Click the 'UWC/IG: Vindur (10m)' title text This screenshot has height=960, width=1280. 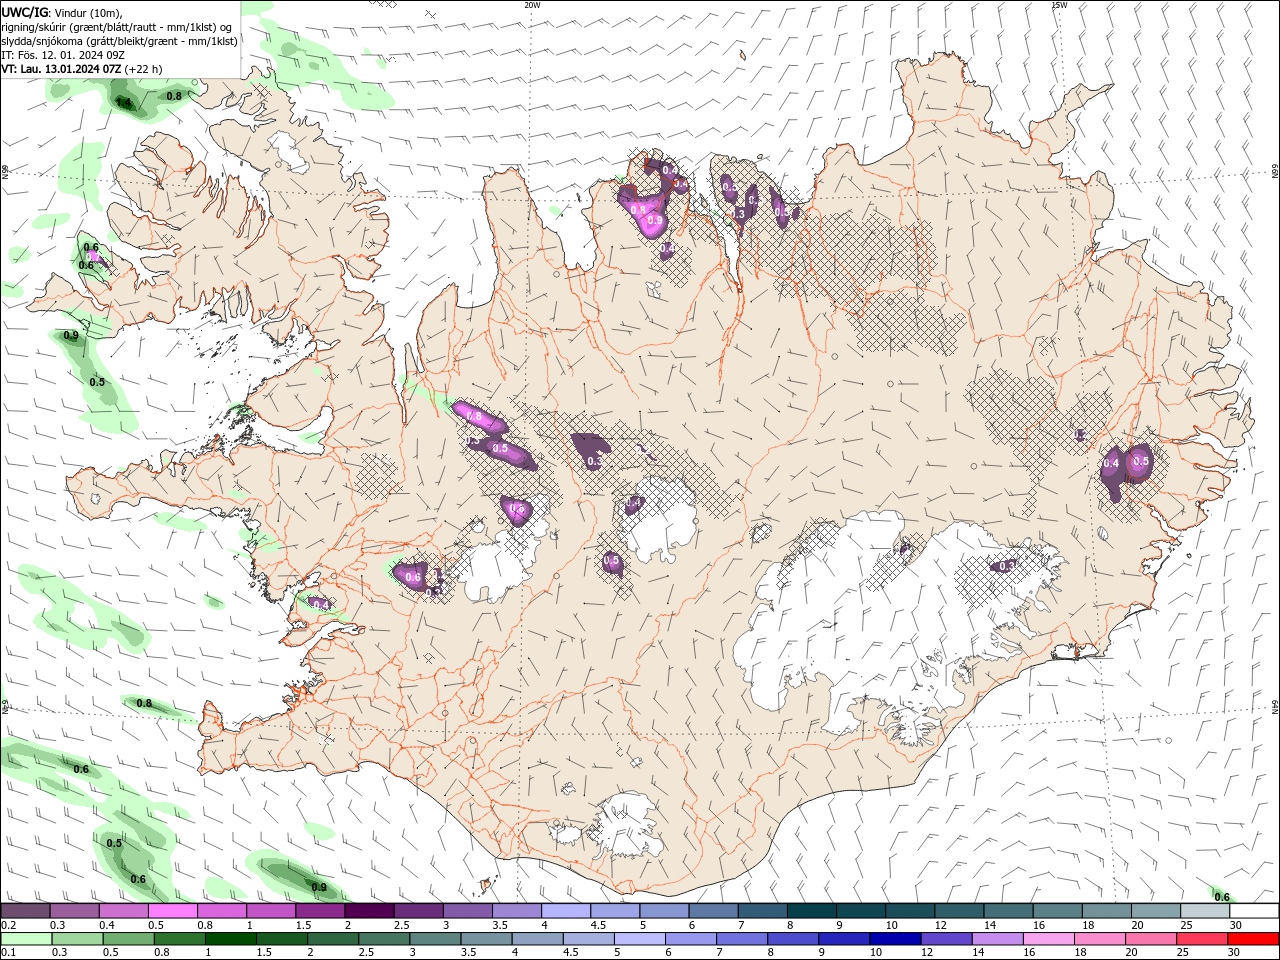point(60,12)
